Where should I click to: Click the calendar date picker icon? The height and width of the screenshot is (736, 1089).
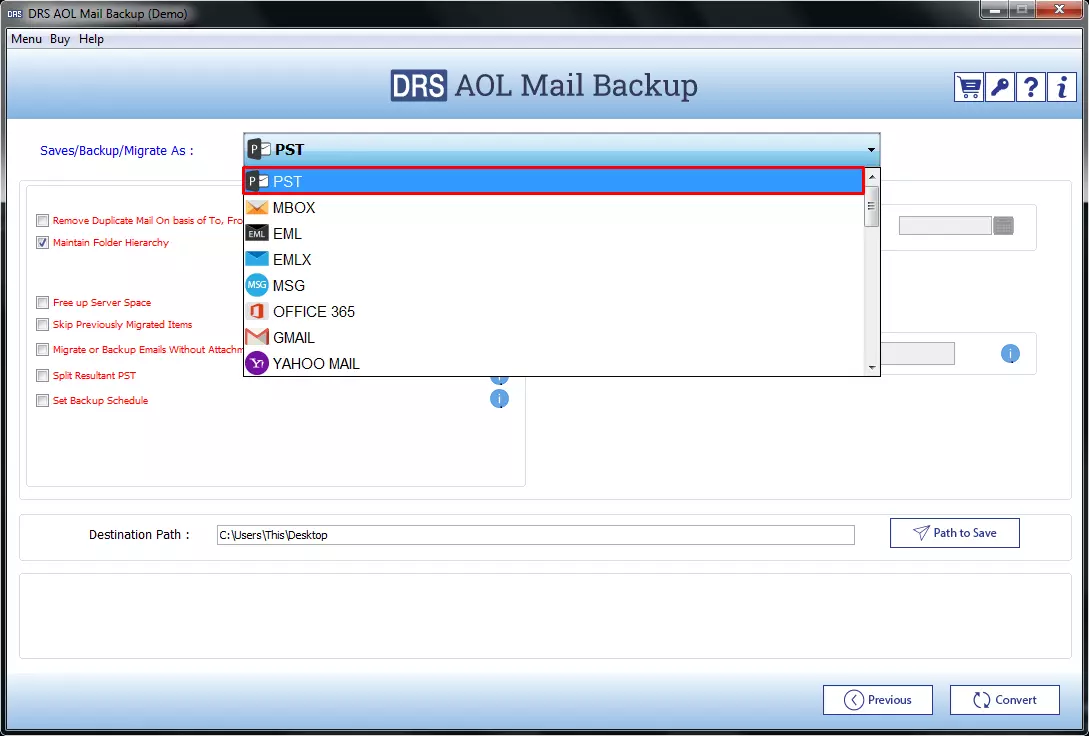click(1004, 225)
